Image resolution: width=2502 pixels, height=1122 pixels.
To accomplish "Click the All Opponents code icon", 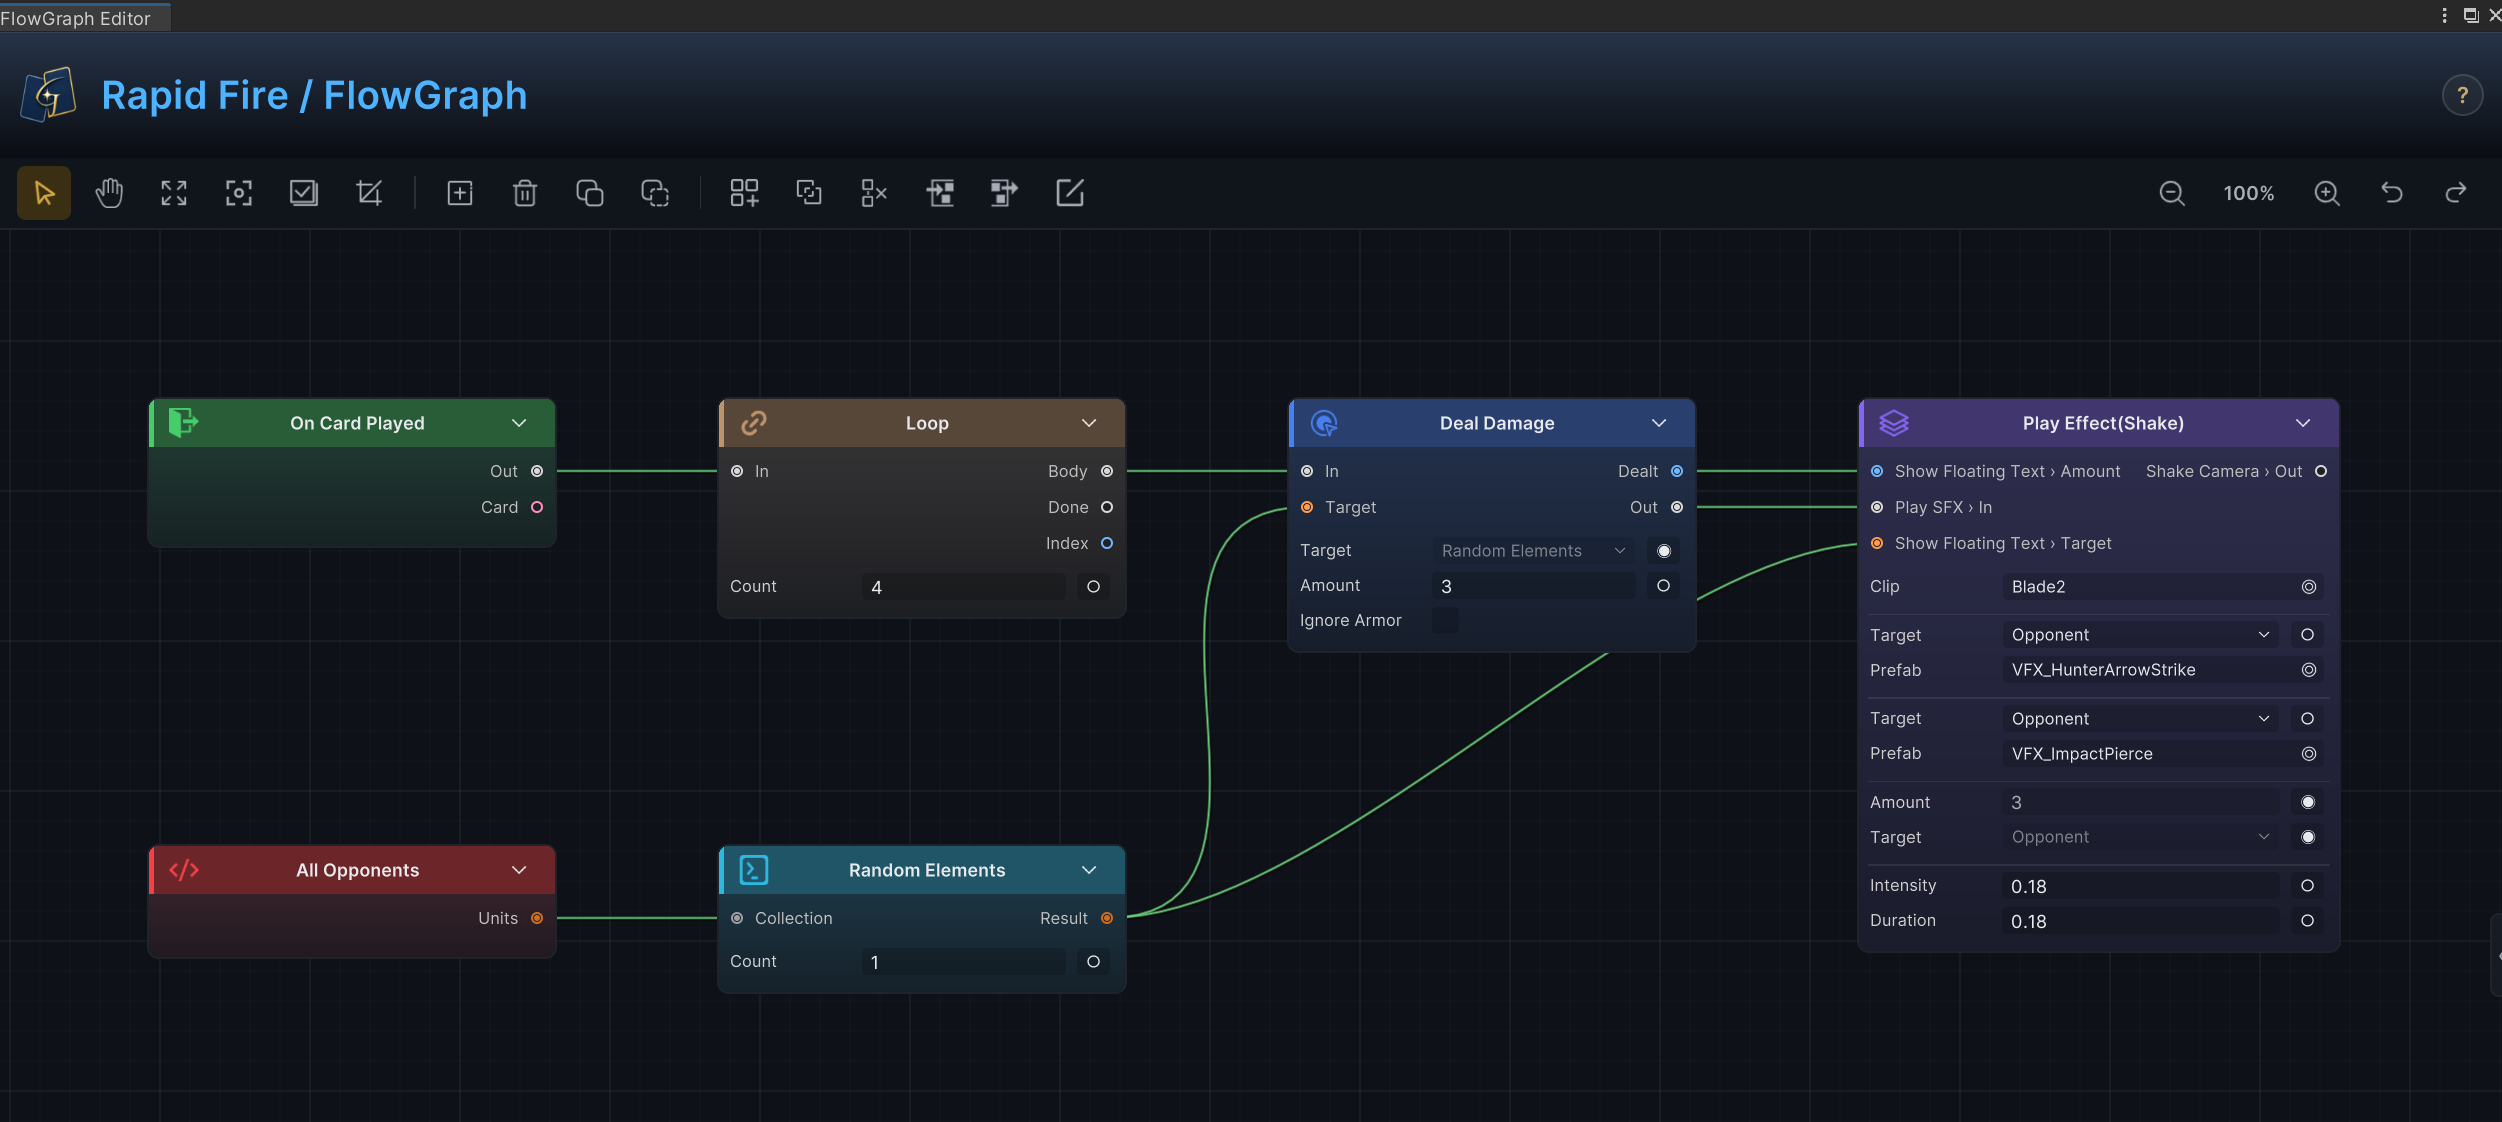I will tap(184, 870).
